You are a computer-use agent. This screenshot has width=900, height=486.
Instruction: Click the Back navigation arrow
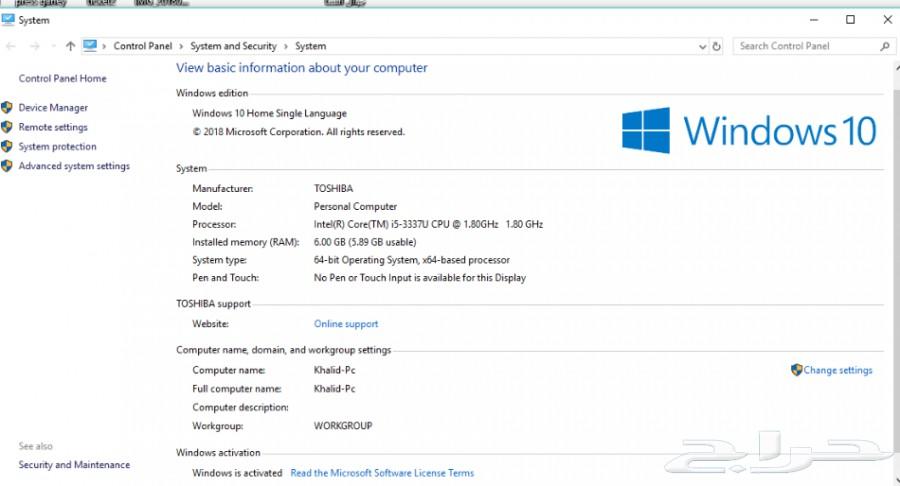(x=11, y=46)
